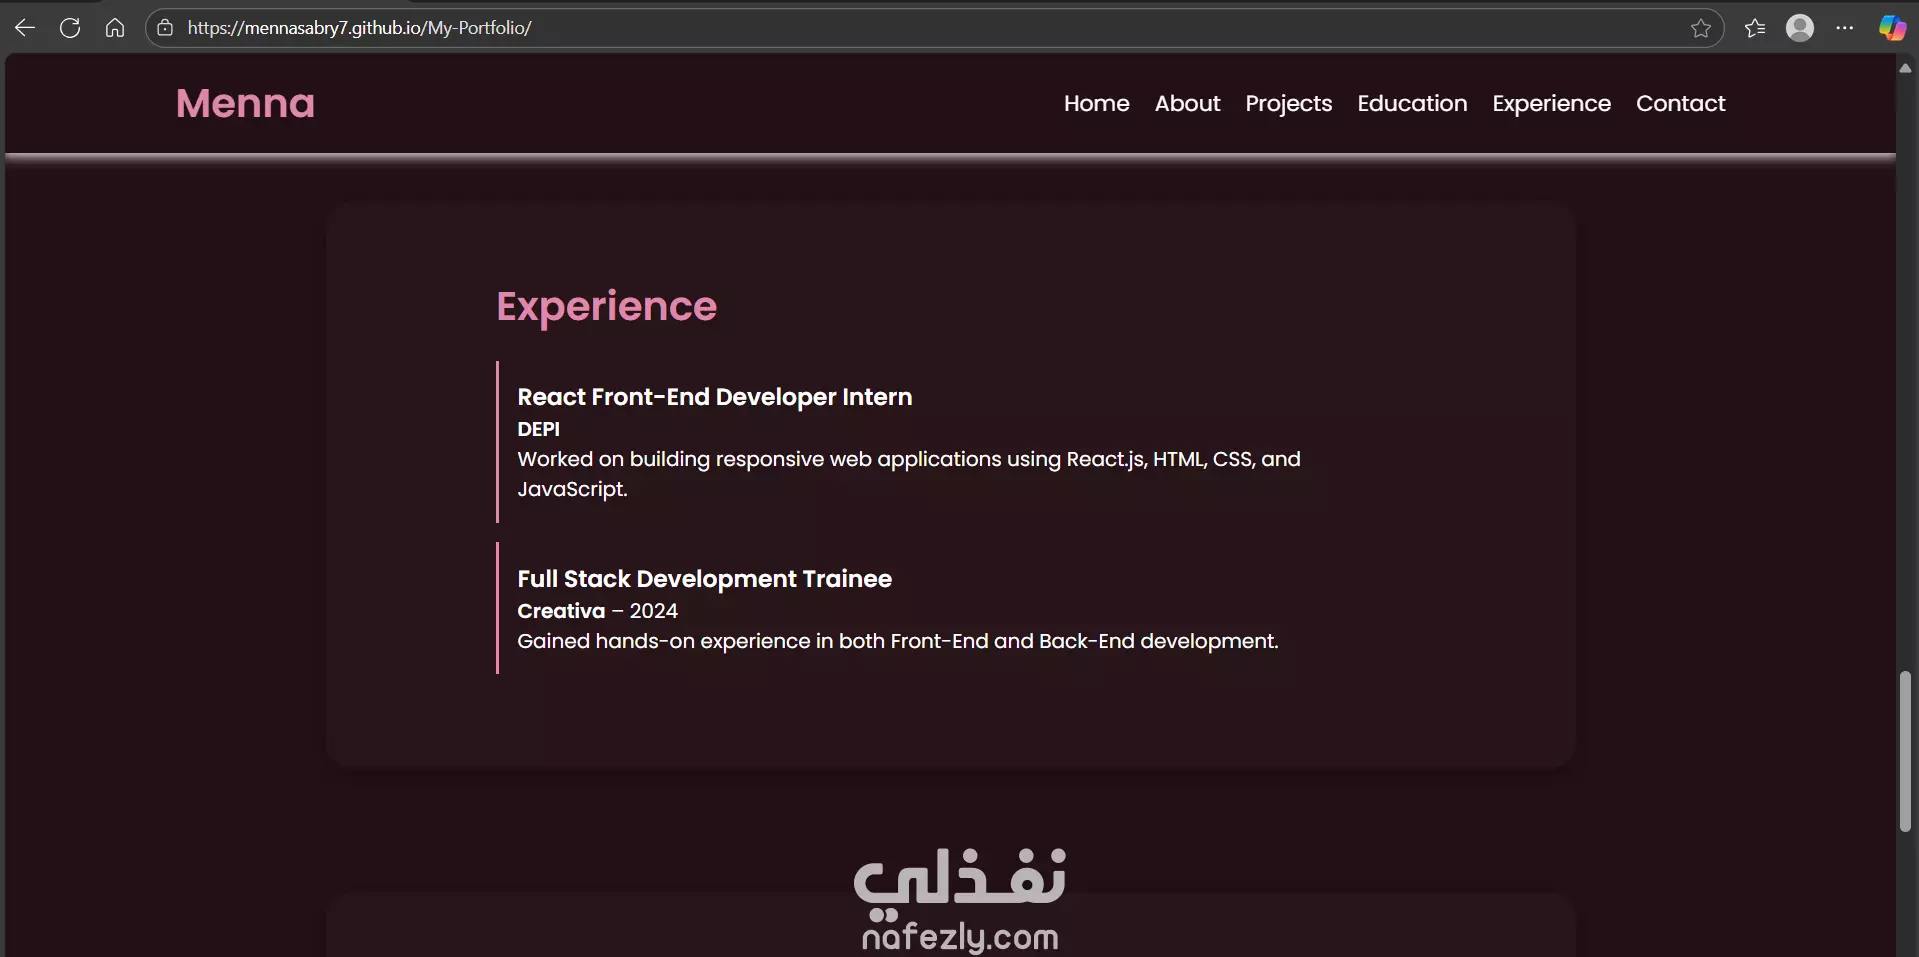1919x957 pixels.
Task: Open the Contact section
Action: click(x=1680, y=103)
